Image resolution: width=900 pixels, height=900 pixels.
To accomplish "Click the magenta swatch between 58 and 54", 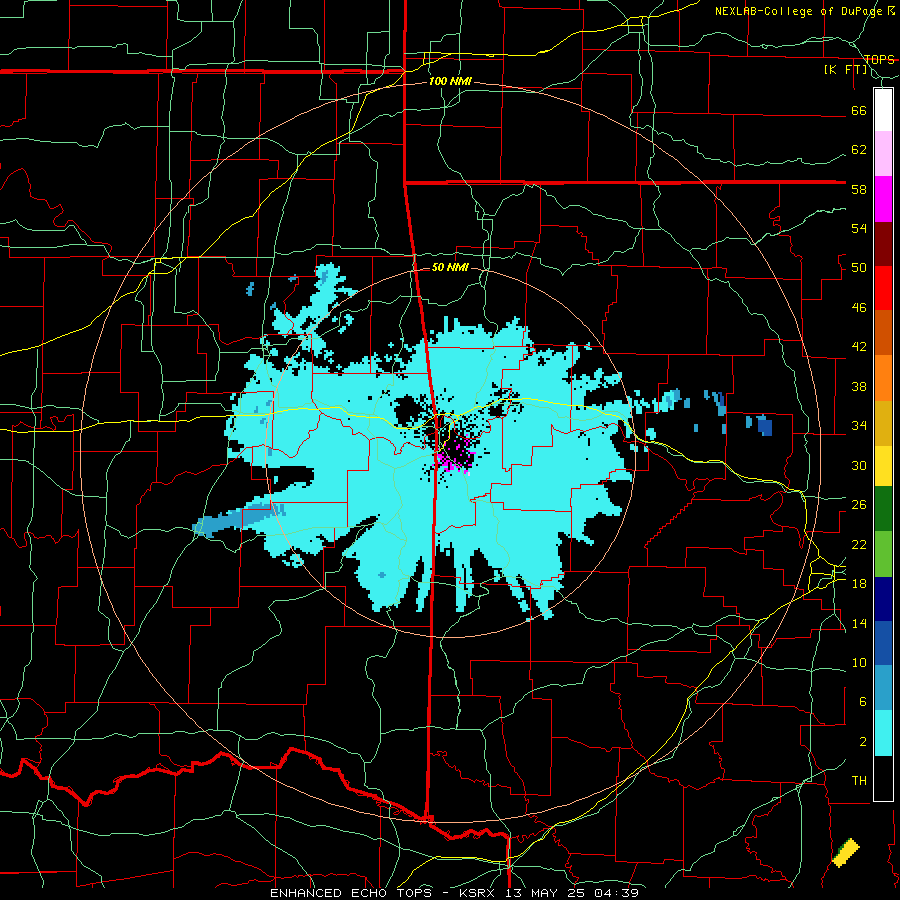I will pos(883,199).
